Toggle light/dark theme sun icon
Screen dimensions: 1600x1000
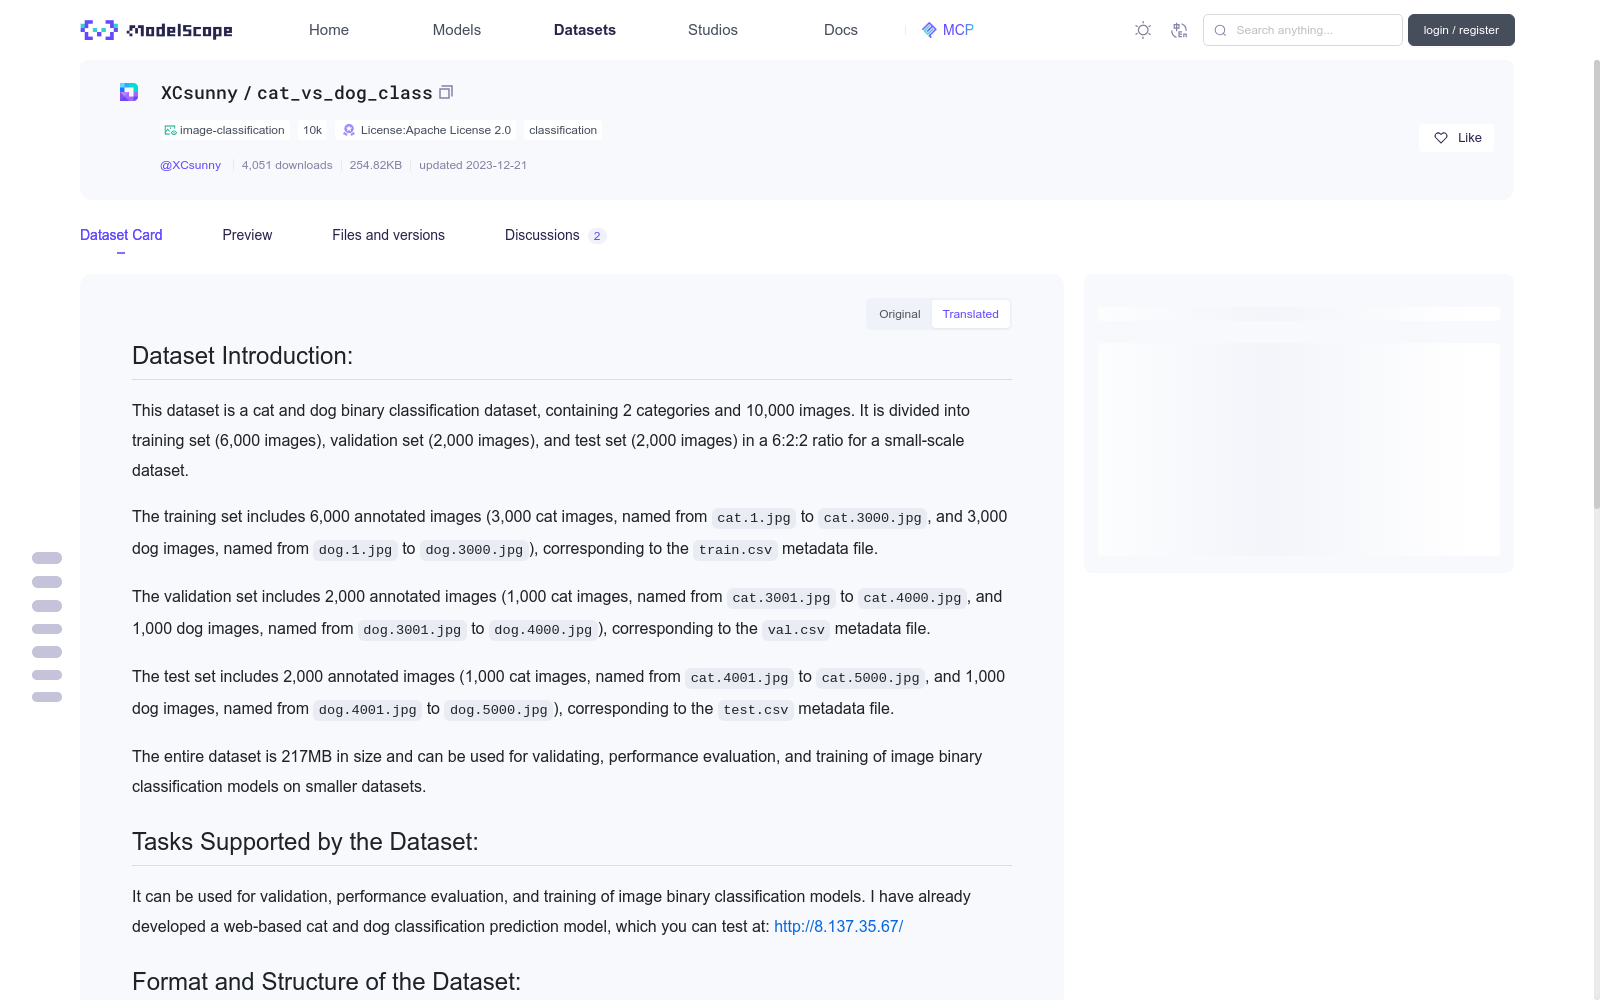coord(1143,30)
